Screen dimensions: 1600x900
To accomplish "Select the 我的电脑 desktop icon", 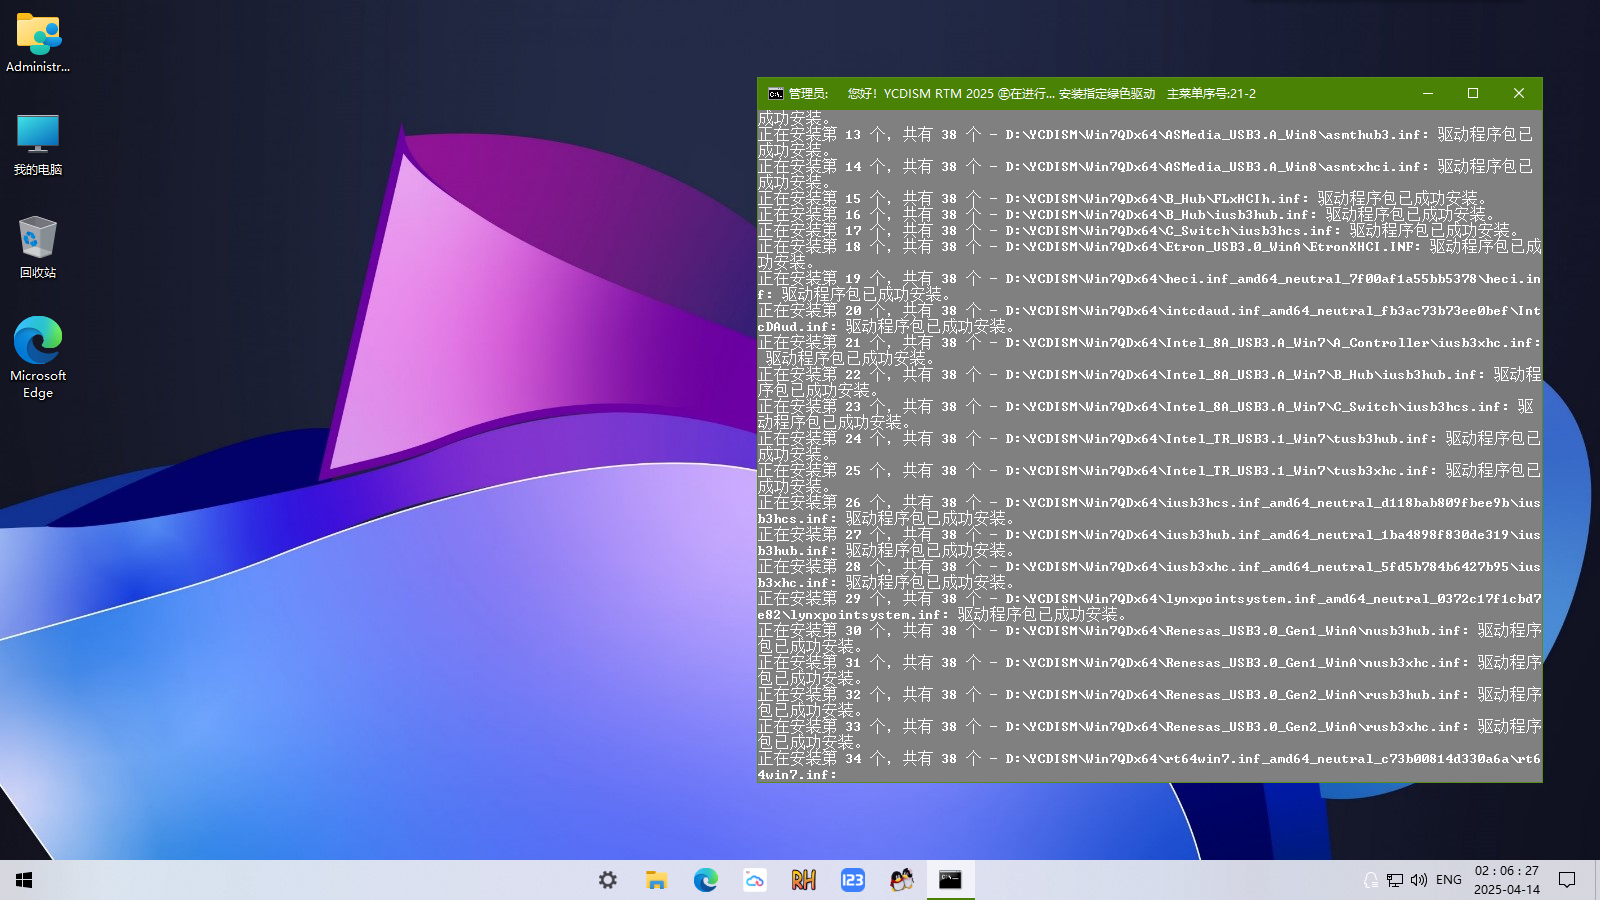I will pyautogui.click(x=38, y=145).
